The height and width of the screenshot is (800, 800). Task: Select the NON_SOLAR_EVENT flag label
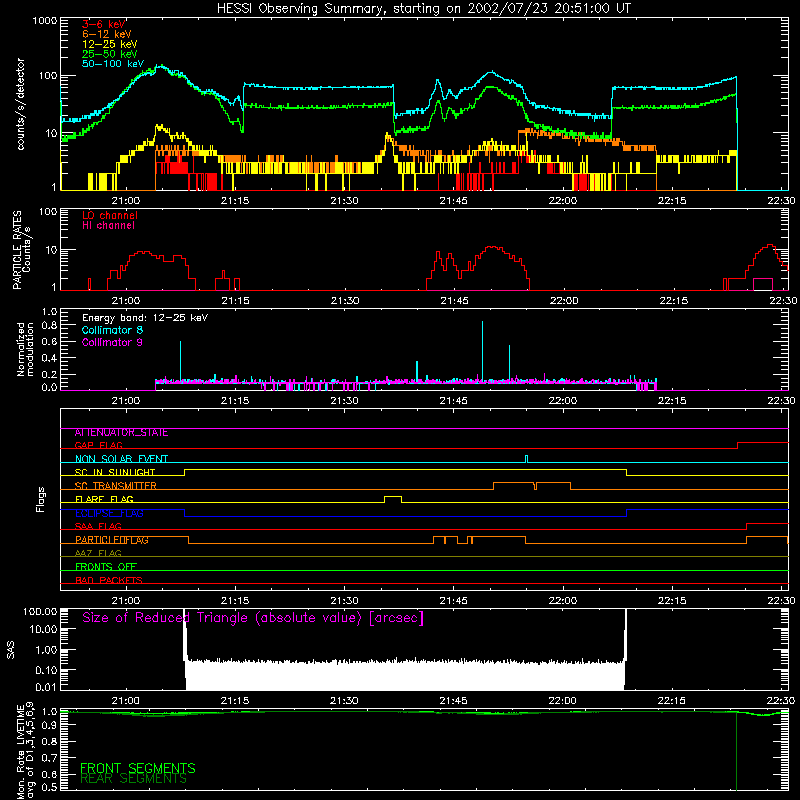(x=121, y=459)
